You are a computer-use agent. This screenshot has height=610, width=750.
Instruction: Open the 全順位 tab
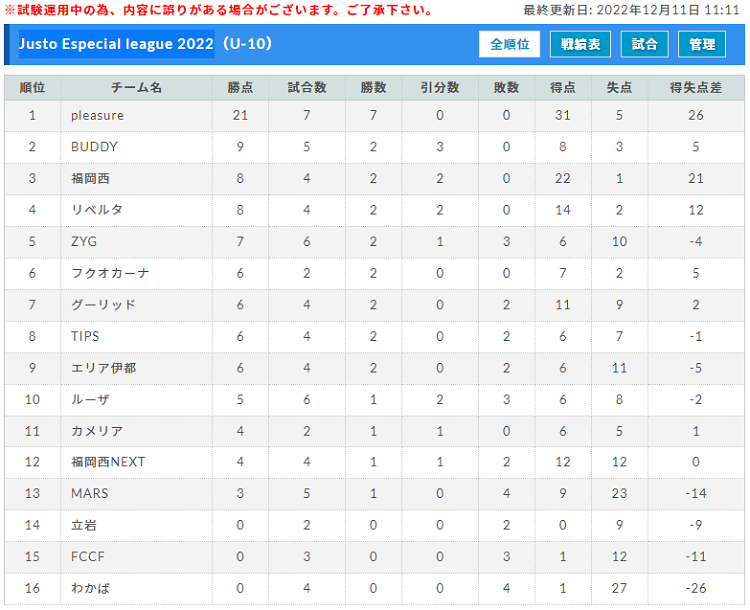[x=509, y=44]
